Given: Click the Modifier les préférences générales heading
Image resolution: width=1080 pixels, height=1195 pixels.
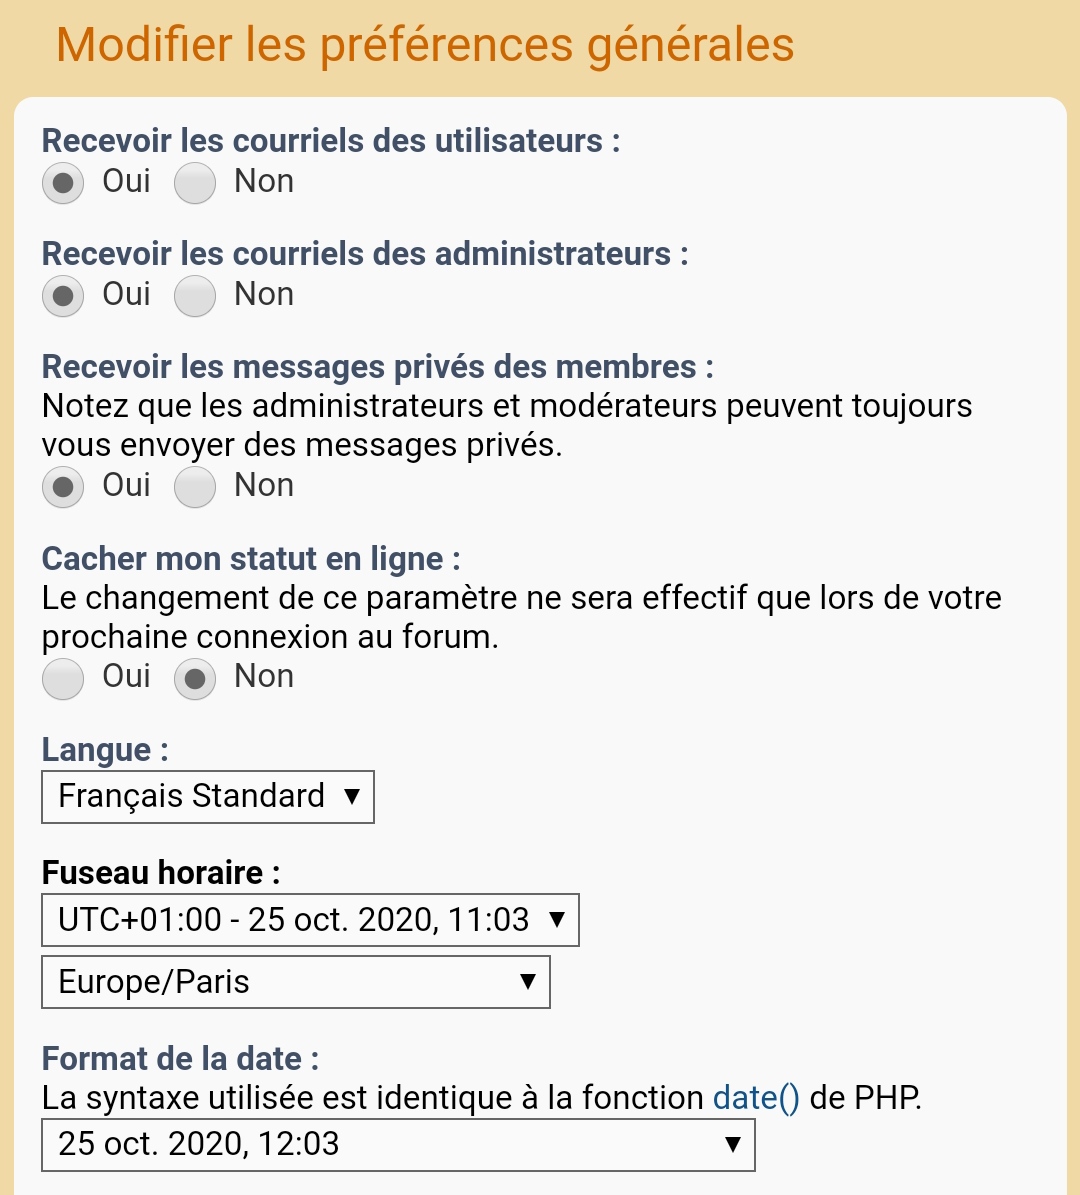Looking at the screenshot, I should coord(425,45).
